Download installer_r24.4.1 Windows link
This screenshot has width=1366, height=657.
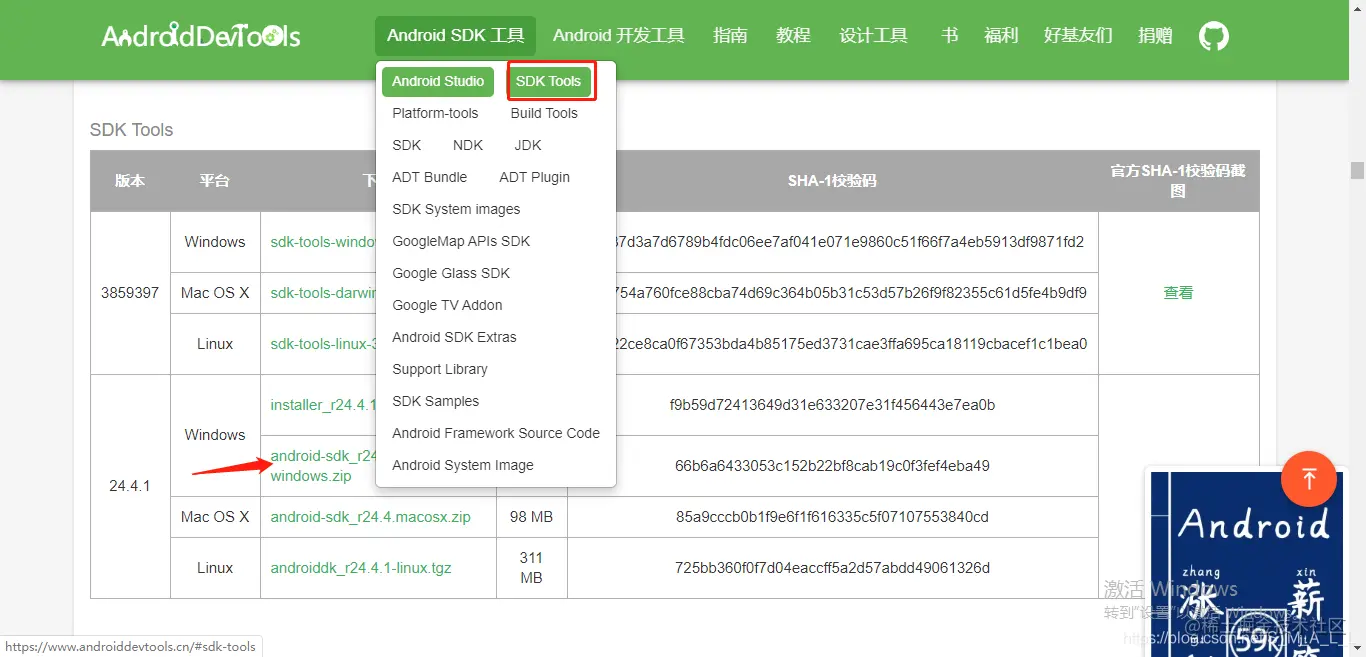323,405
